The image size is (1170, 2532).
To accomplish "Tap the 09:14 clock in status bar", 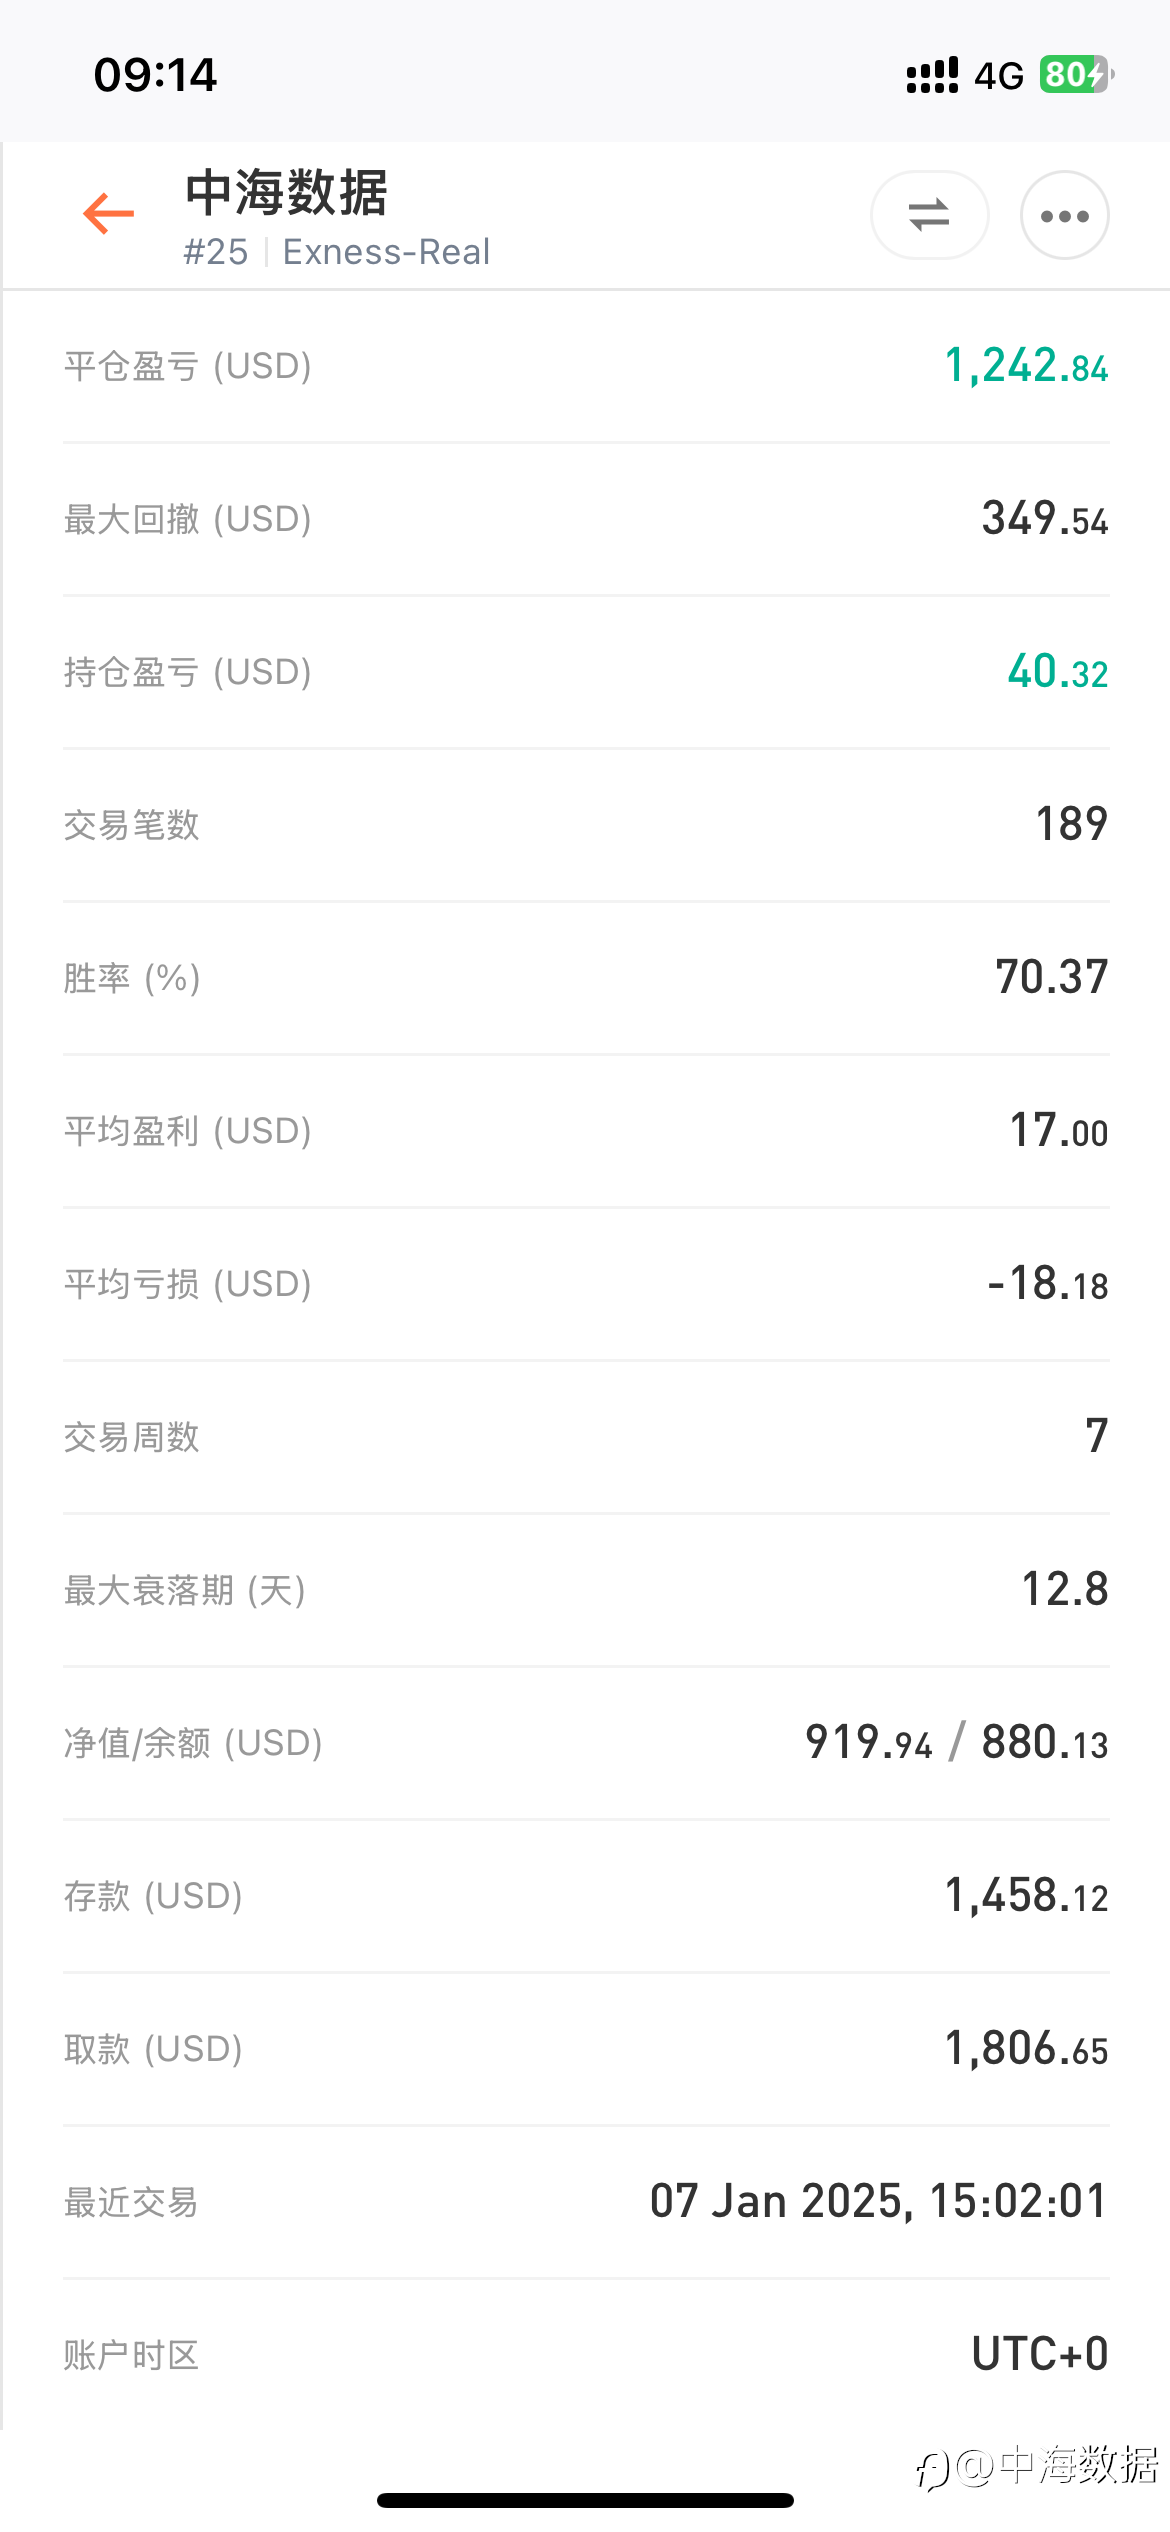I will [155, 75].
